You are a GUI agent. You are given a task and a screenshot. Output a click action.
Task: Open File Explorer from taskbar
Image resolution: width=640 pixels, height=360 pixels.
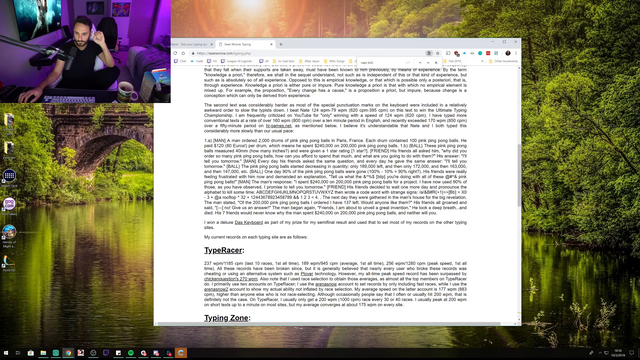click(x=43, y=353)
